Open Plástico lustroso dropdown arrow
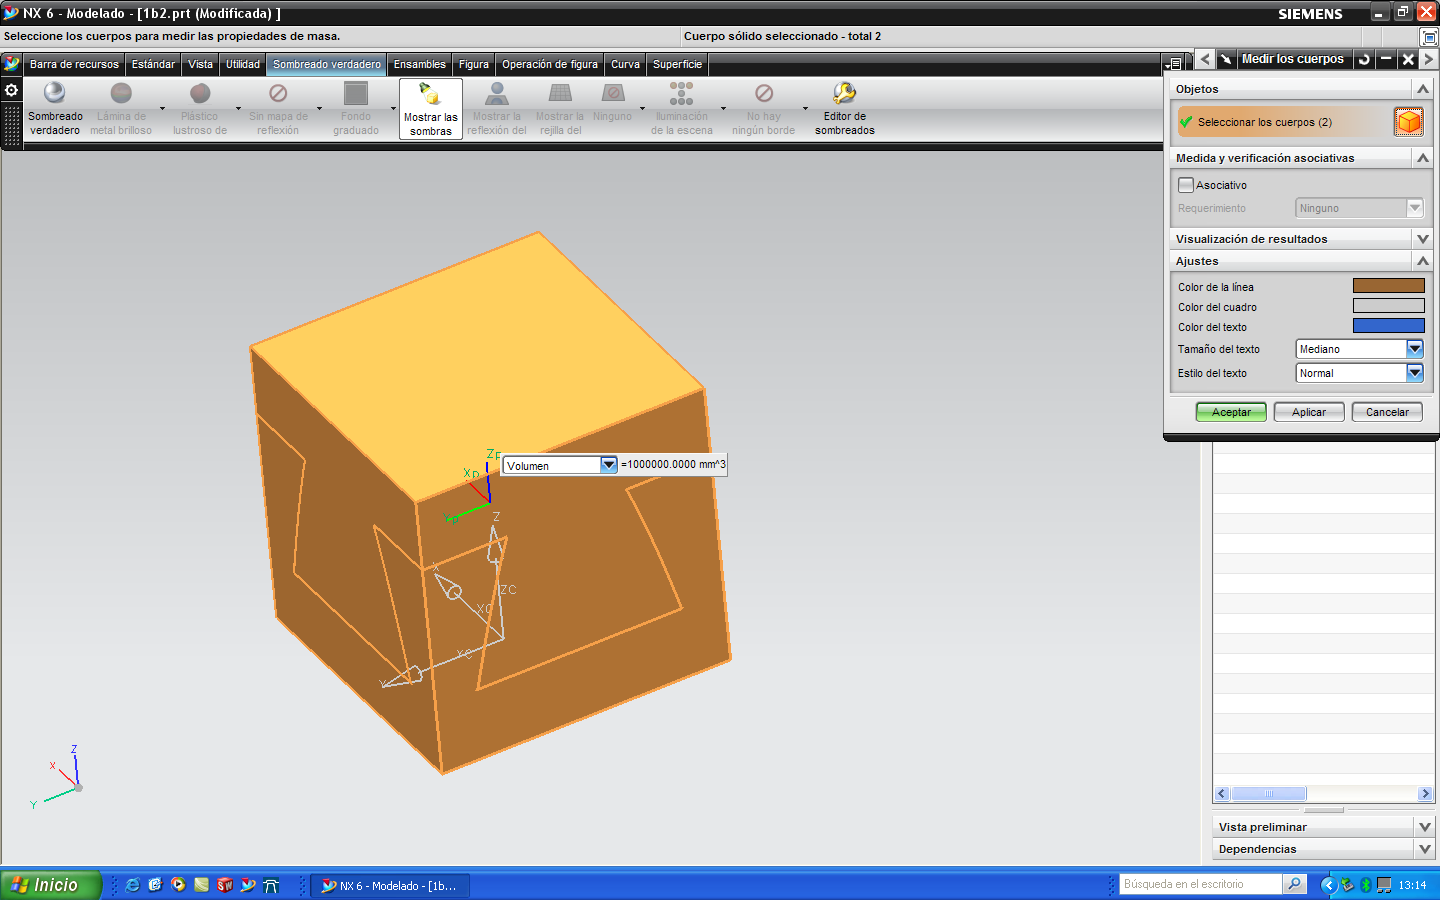1440x900 pixels. coord(238,108)
